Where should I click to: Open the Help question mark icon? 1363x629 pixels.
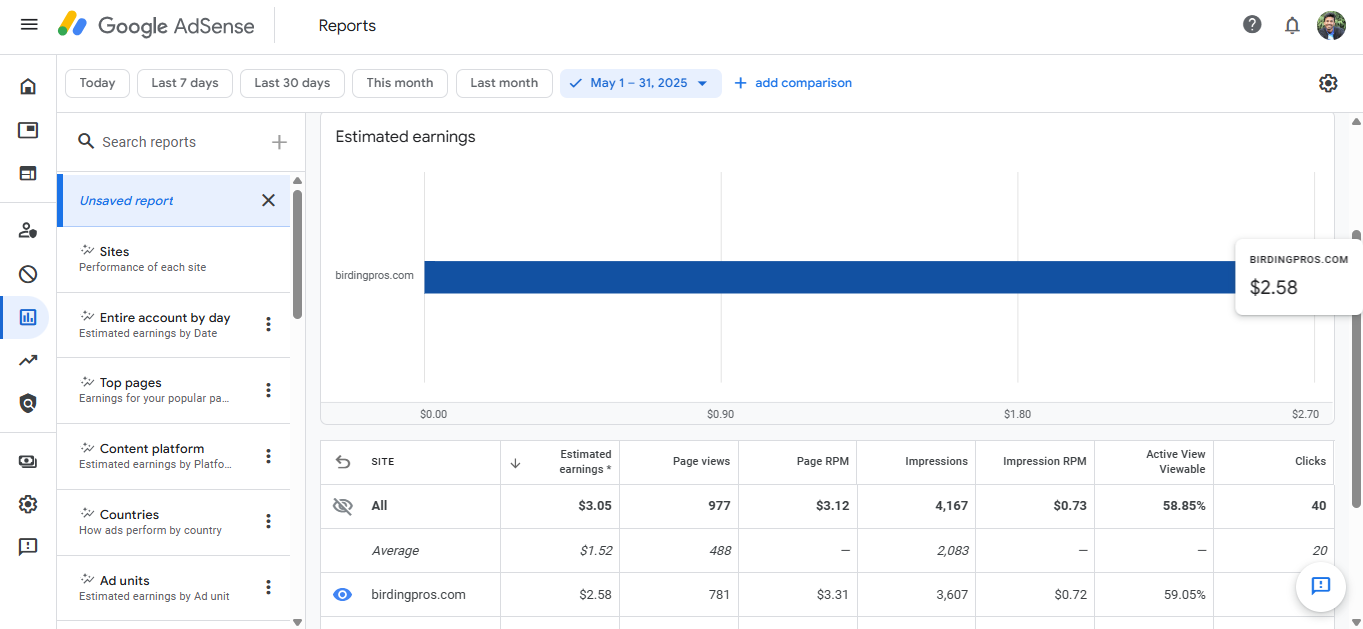tap(1252, 25)
